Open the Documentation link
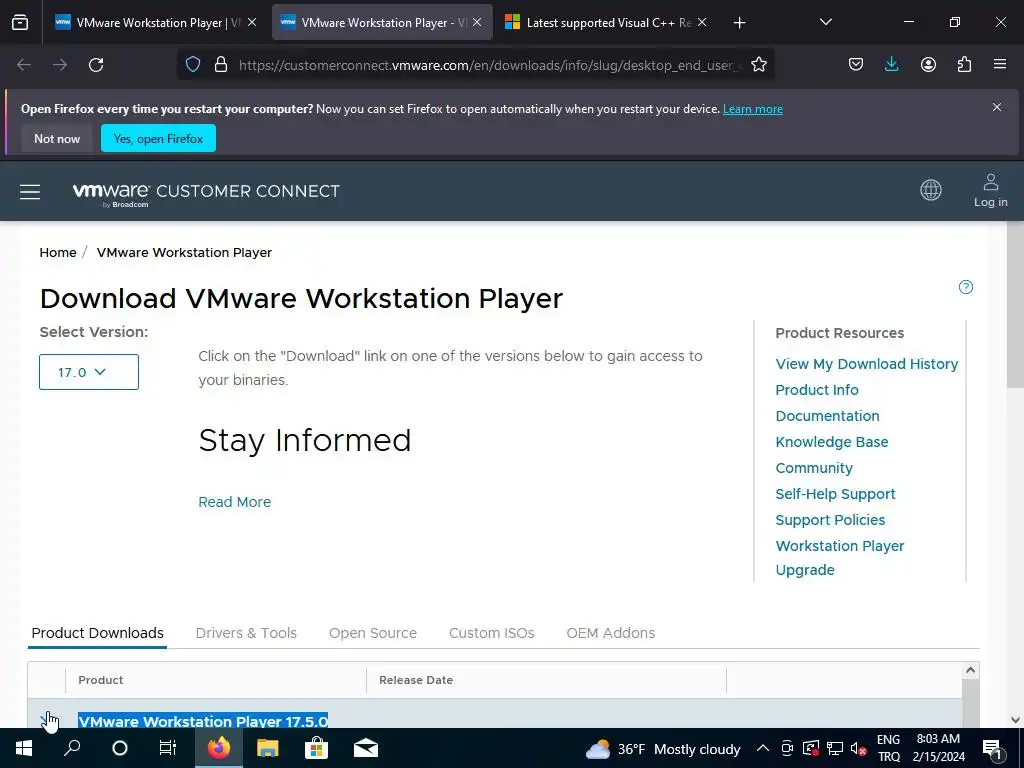This screenshot has width=1024, height=768. coord(827,416)
